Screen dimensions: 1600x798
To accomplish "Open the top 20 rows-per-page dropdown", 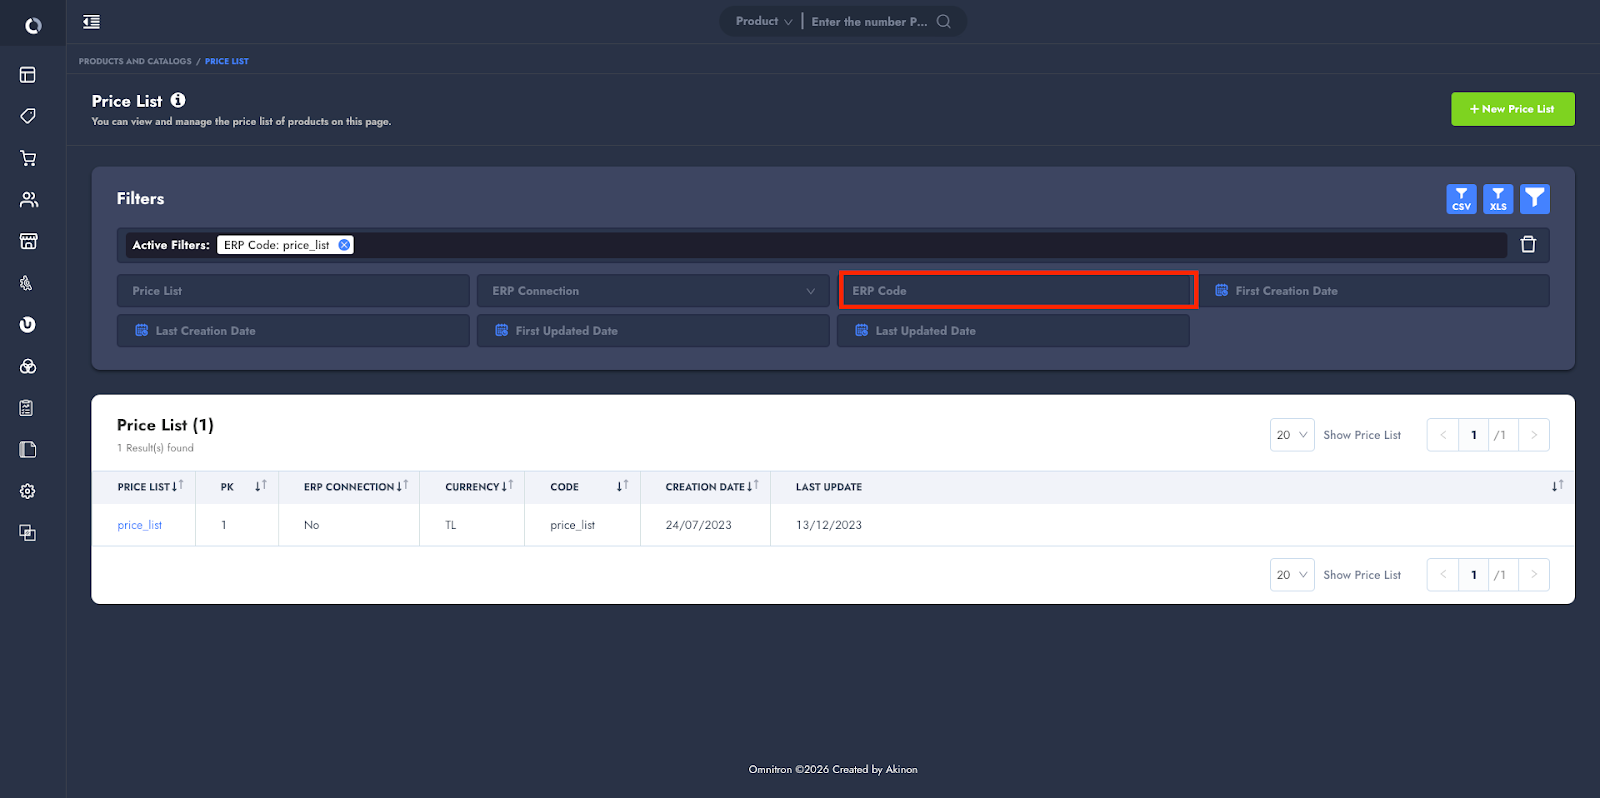I will coord(1291,435).
